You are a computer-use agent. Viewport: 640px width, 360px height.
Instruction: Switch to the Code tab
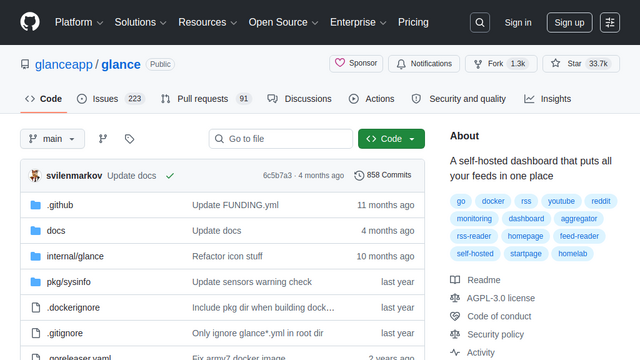pyautogui.click(x=44, y=99)
